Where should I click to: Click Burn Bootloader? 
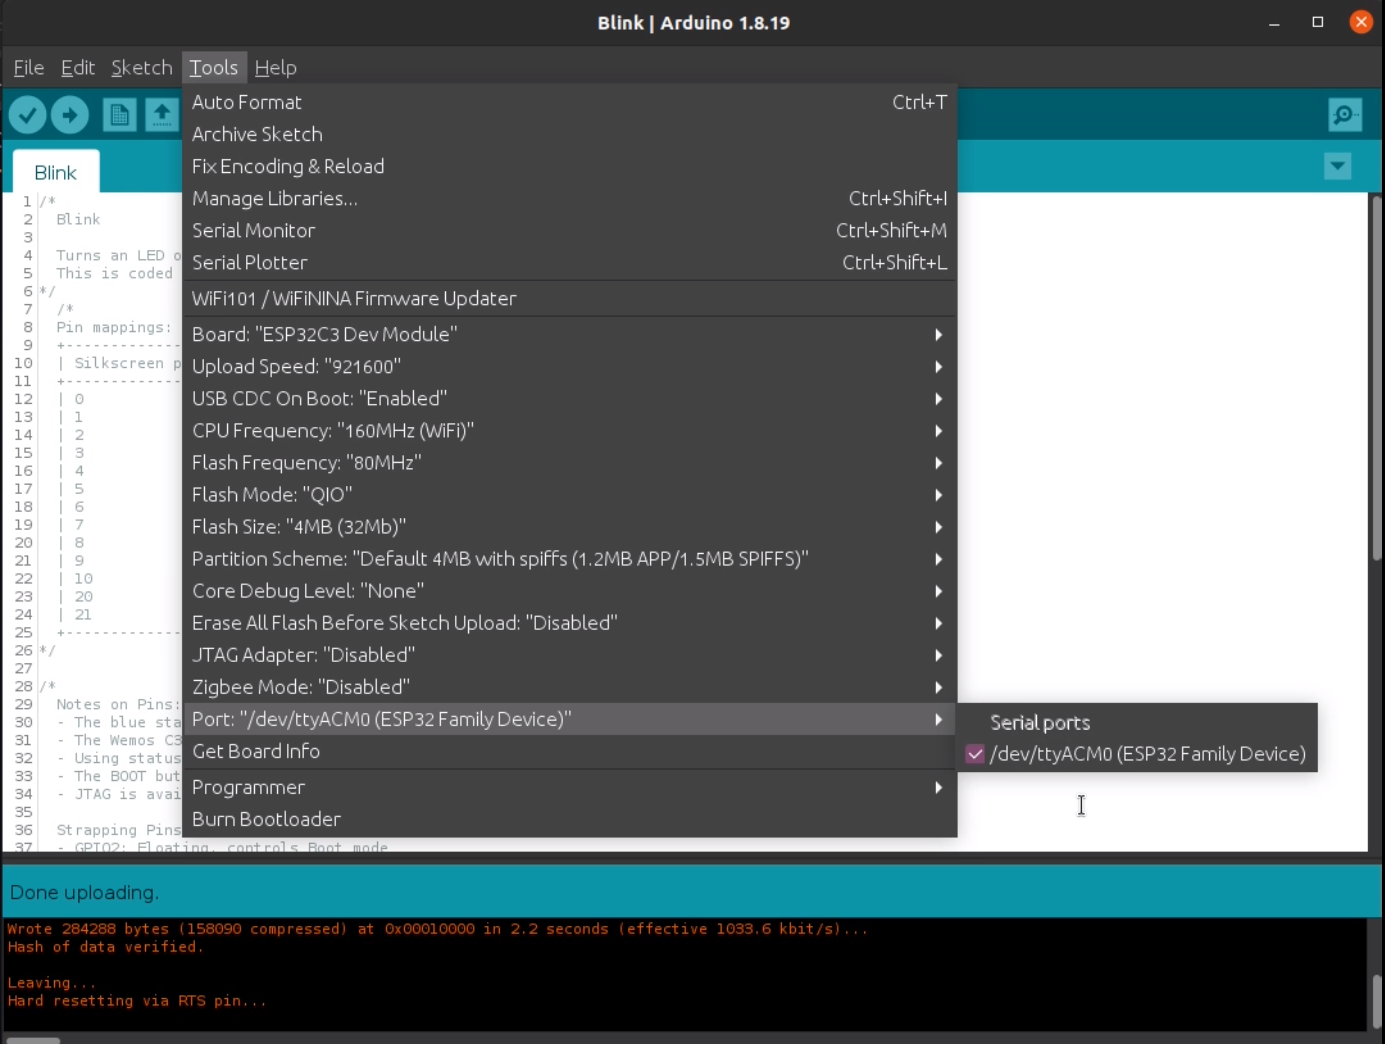(569, 819)
